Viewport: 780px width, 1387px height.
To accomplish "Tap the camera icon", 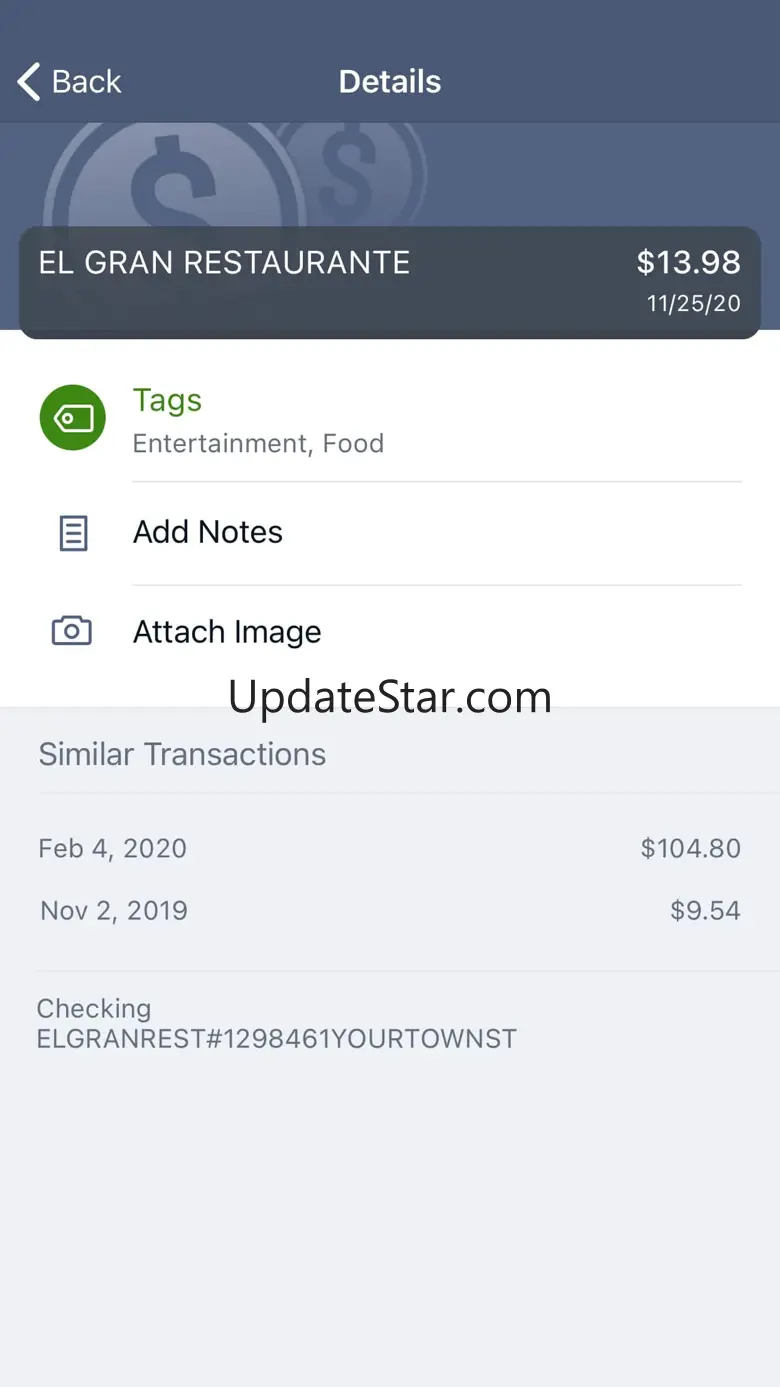I will (72, 632).
